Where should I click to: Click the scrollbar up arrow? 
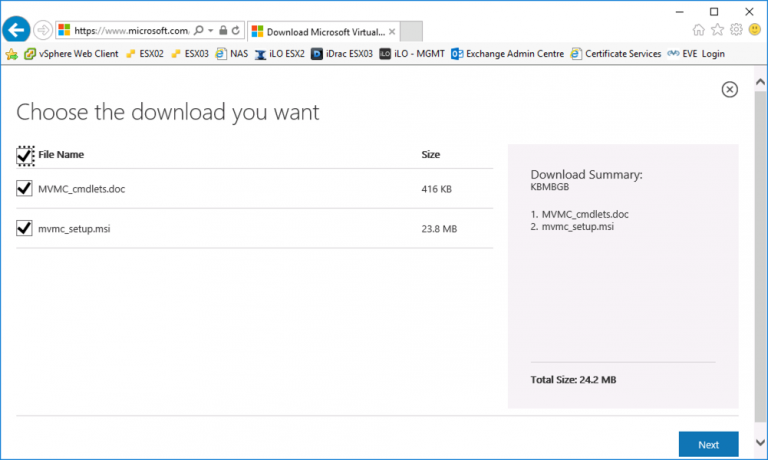(760, 82)
